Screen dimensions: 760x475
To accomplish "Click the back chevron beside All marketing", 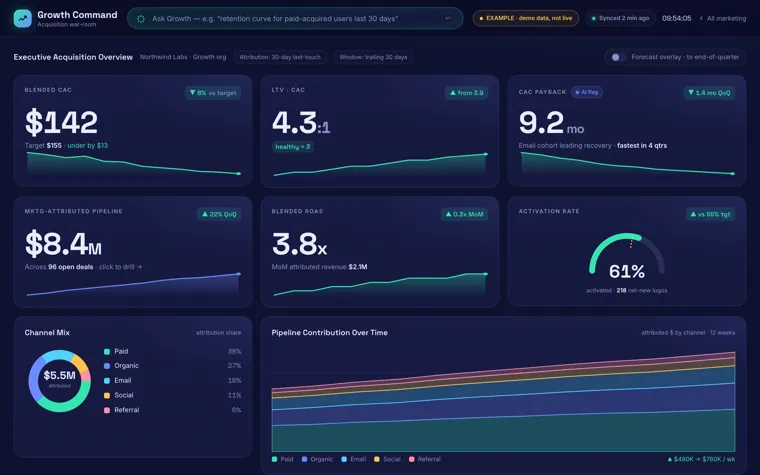I will coord(701,18).
